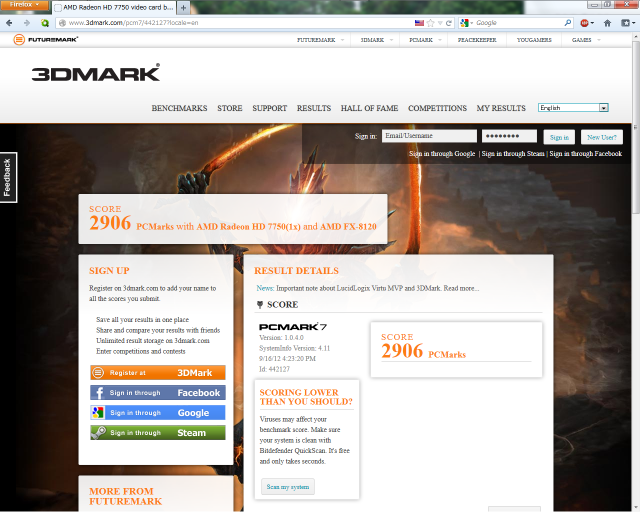Open the Firefox menu button
This screenshot has height=512, width=640.
tap(24, 5)
